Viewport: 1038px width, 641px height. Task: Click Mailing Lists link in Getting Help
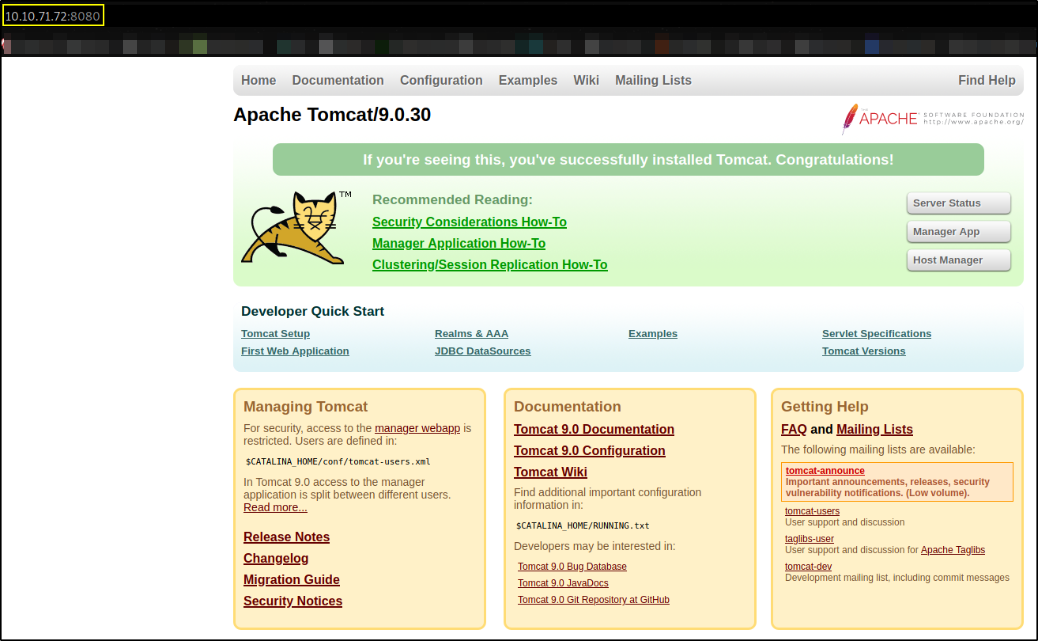coord(874,429)
